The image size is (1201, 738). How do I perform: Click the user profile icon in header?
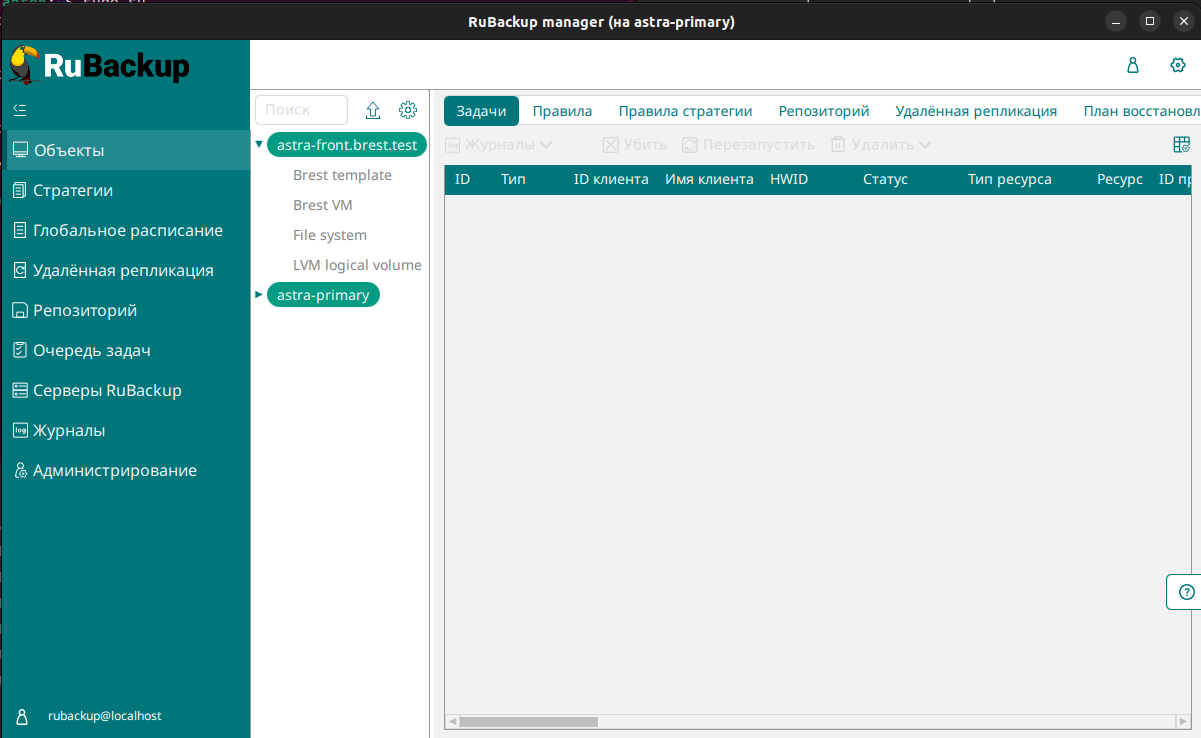1133,66
